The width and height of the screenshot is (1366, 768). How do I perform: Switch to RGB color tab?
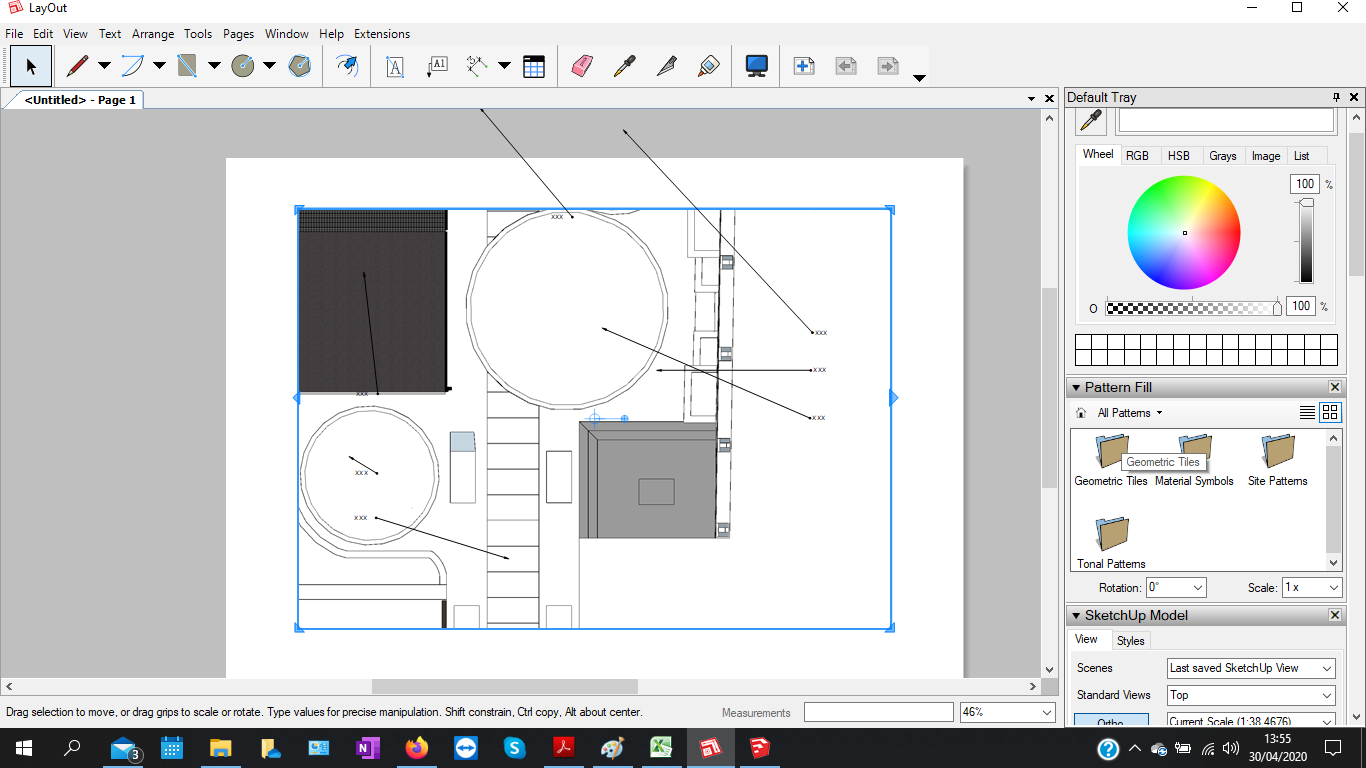(x=1137, y=156)
